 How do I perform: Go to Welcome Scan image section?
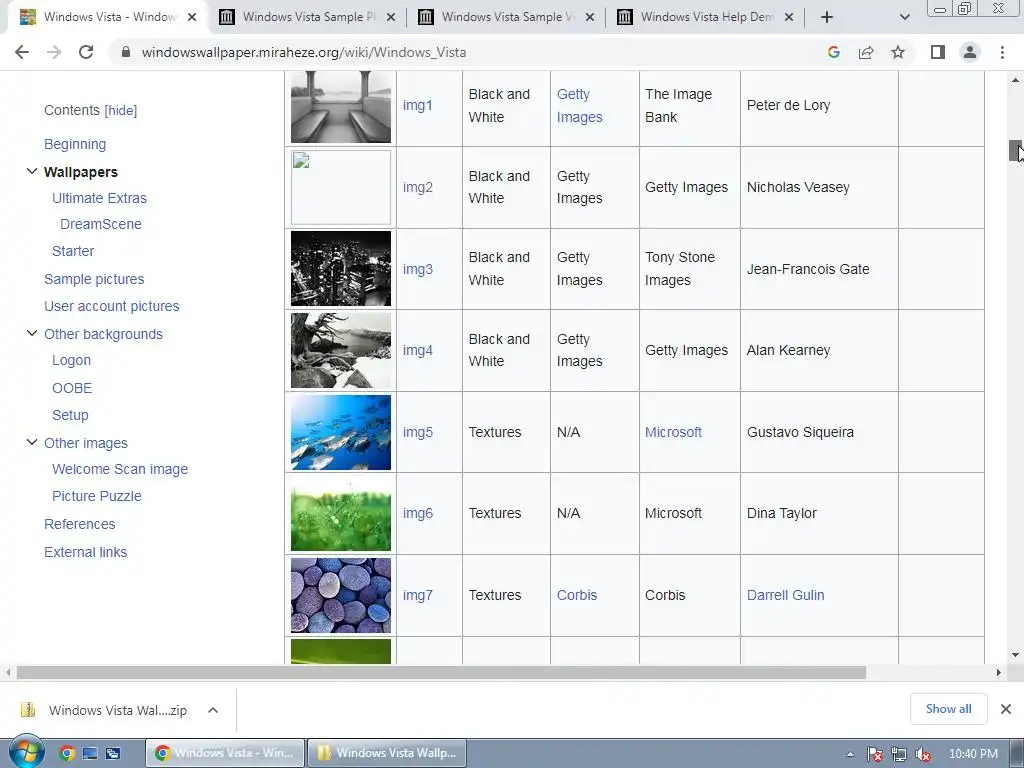(x=120, y=470)
